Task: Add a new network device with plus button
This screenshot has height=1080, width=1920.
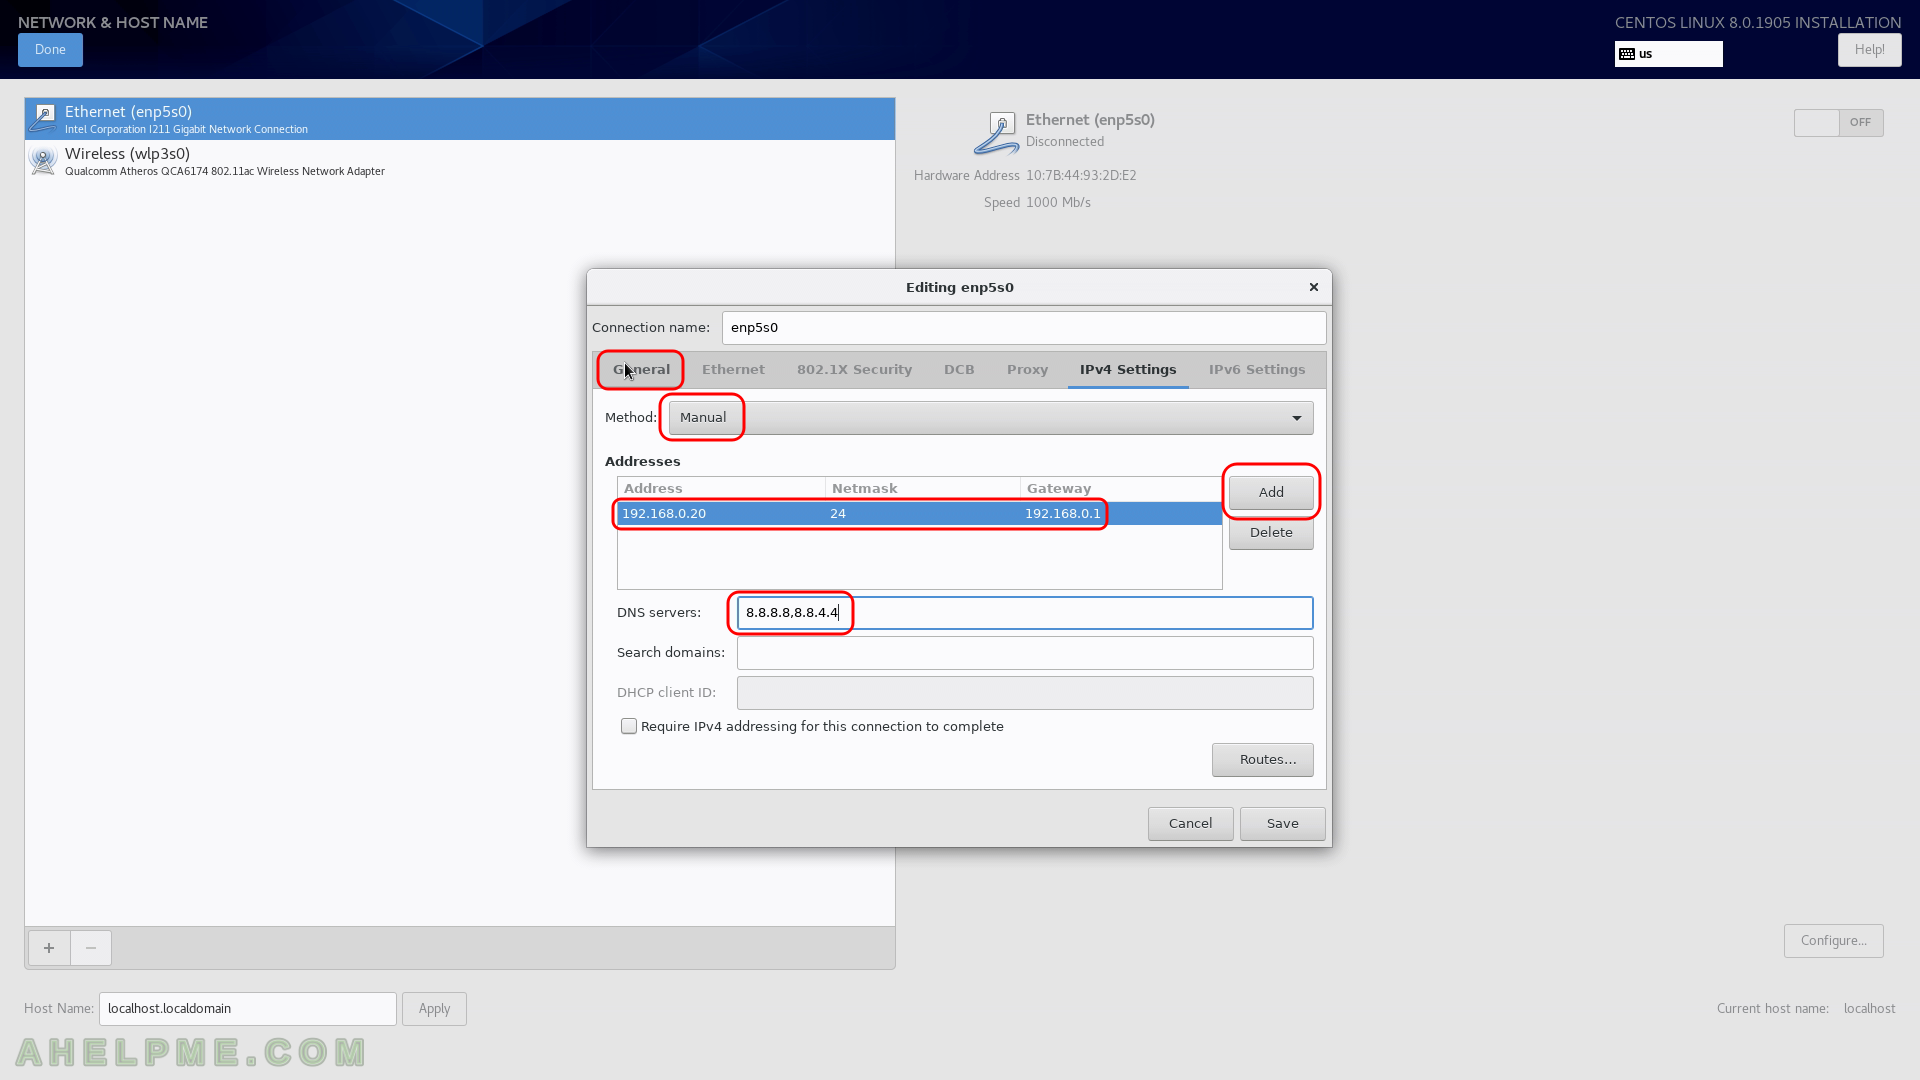Action: 49,948
